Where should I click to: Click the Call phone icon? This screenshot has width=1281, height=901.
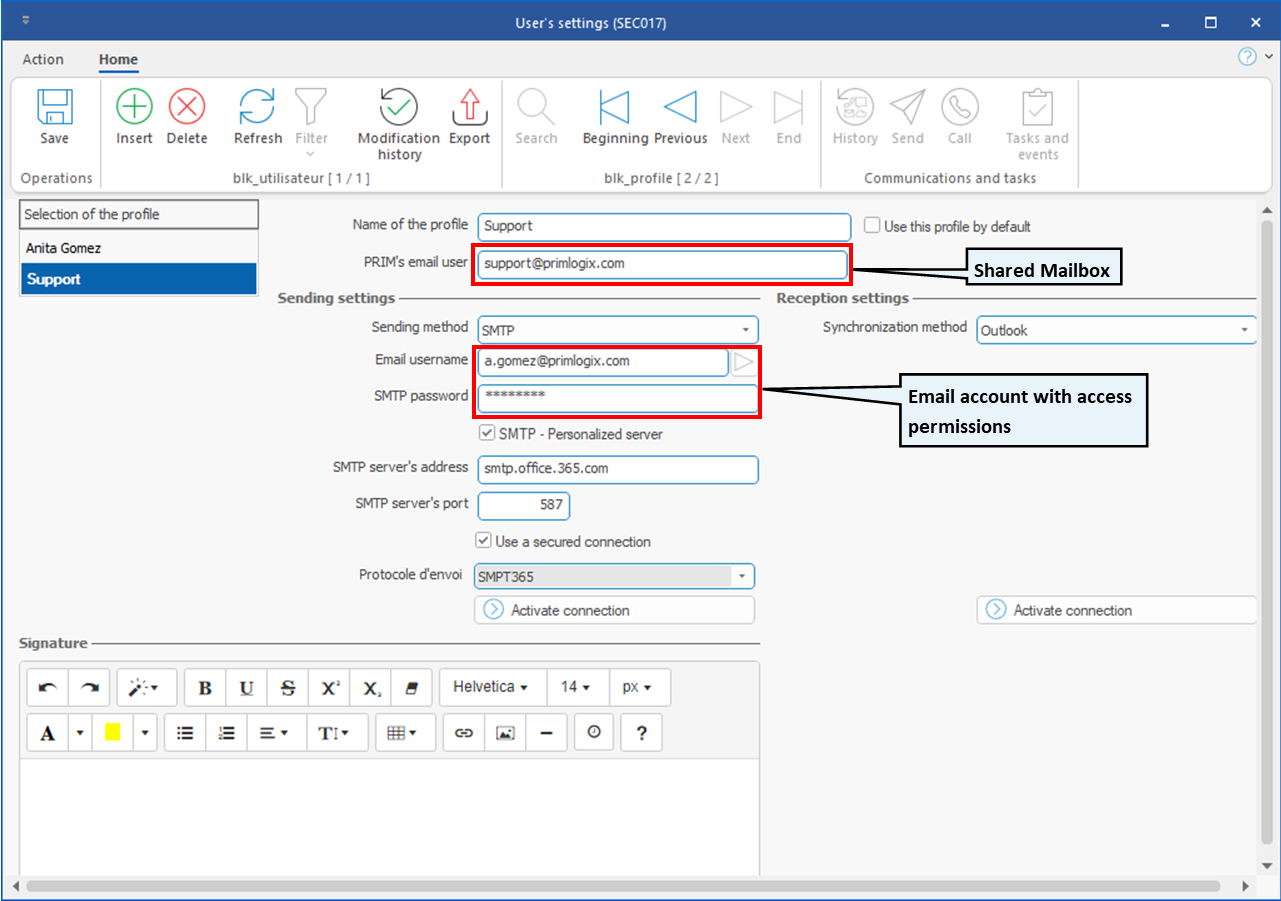(x=960, y=107)
